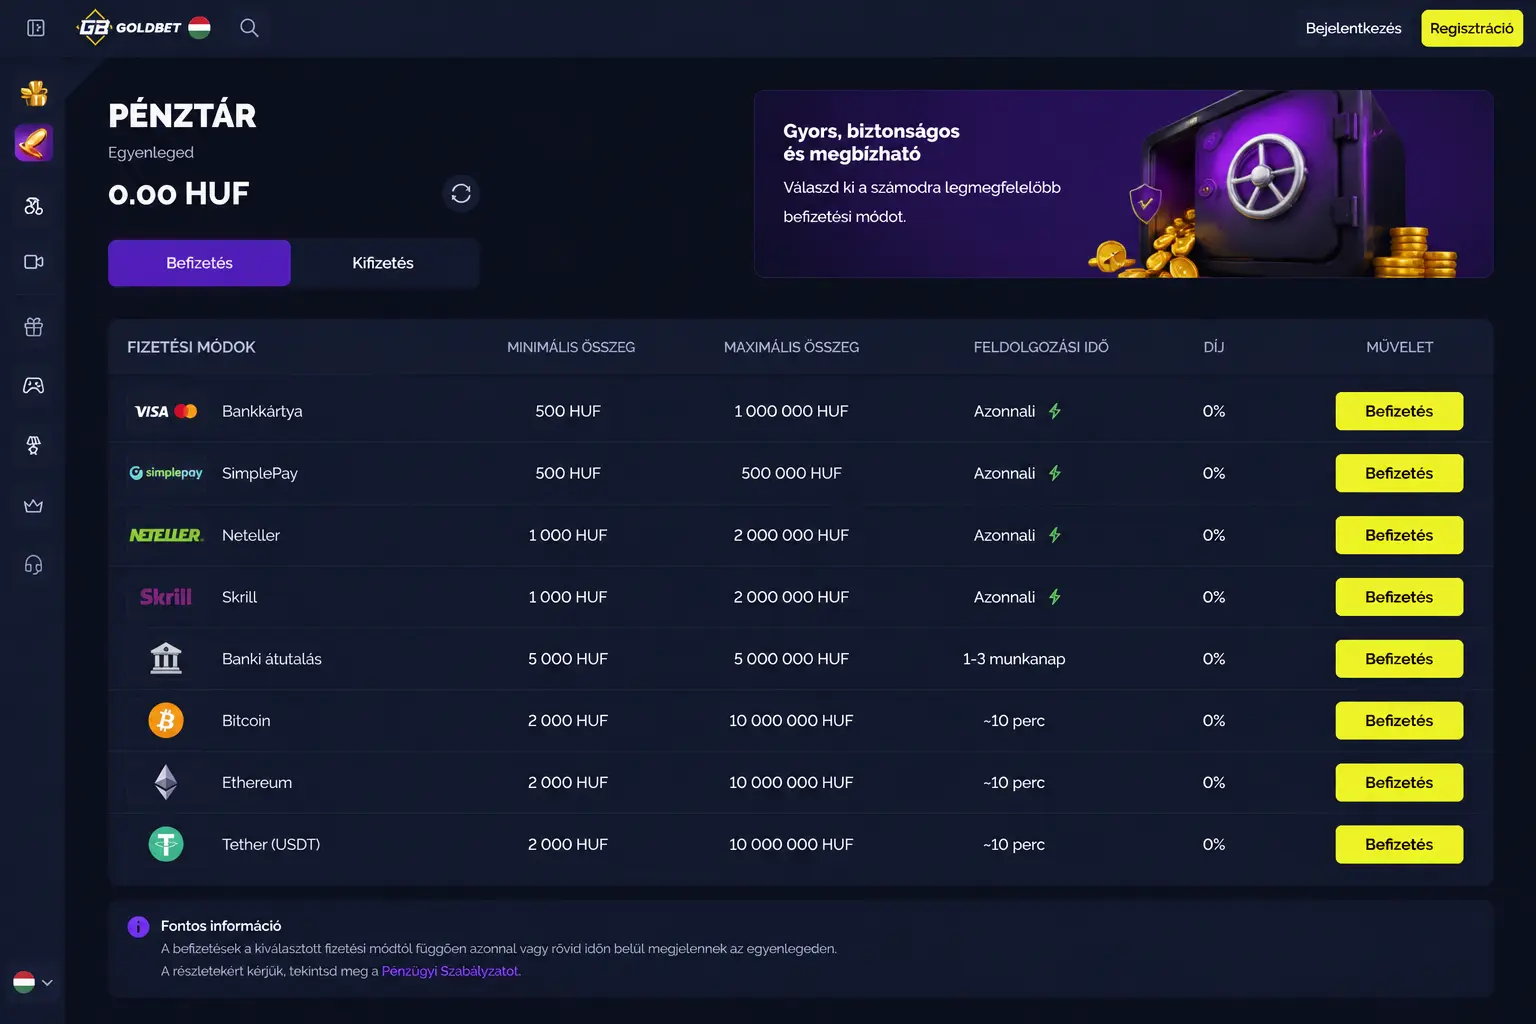Click Bejelentkezés login link
The width and height of the screenshot is (1536, 1024).
pyautogui.click(x=1353, y=28)
